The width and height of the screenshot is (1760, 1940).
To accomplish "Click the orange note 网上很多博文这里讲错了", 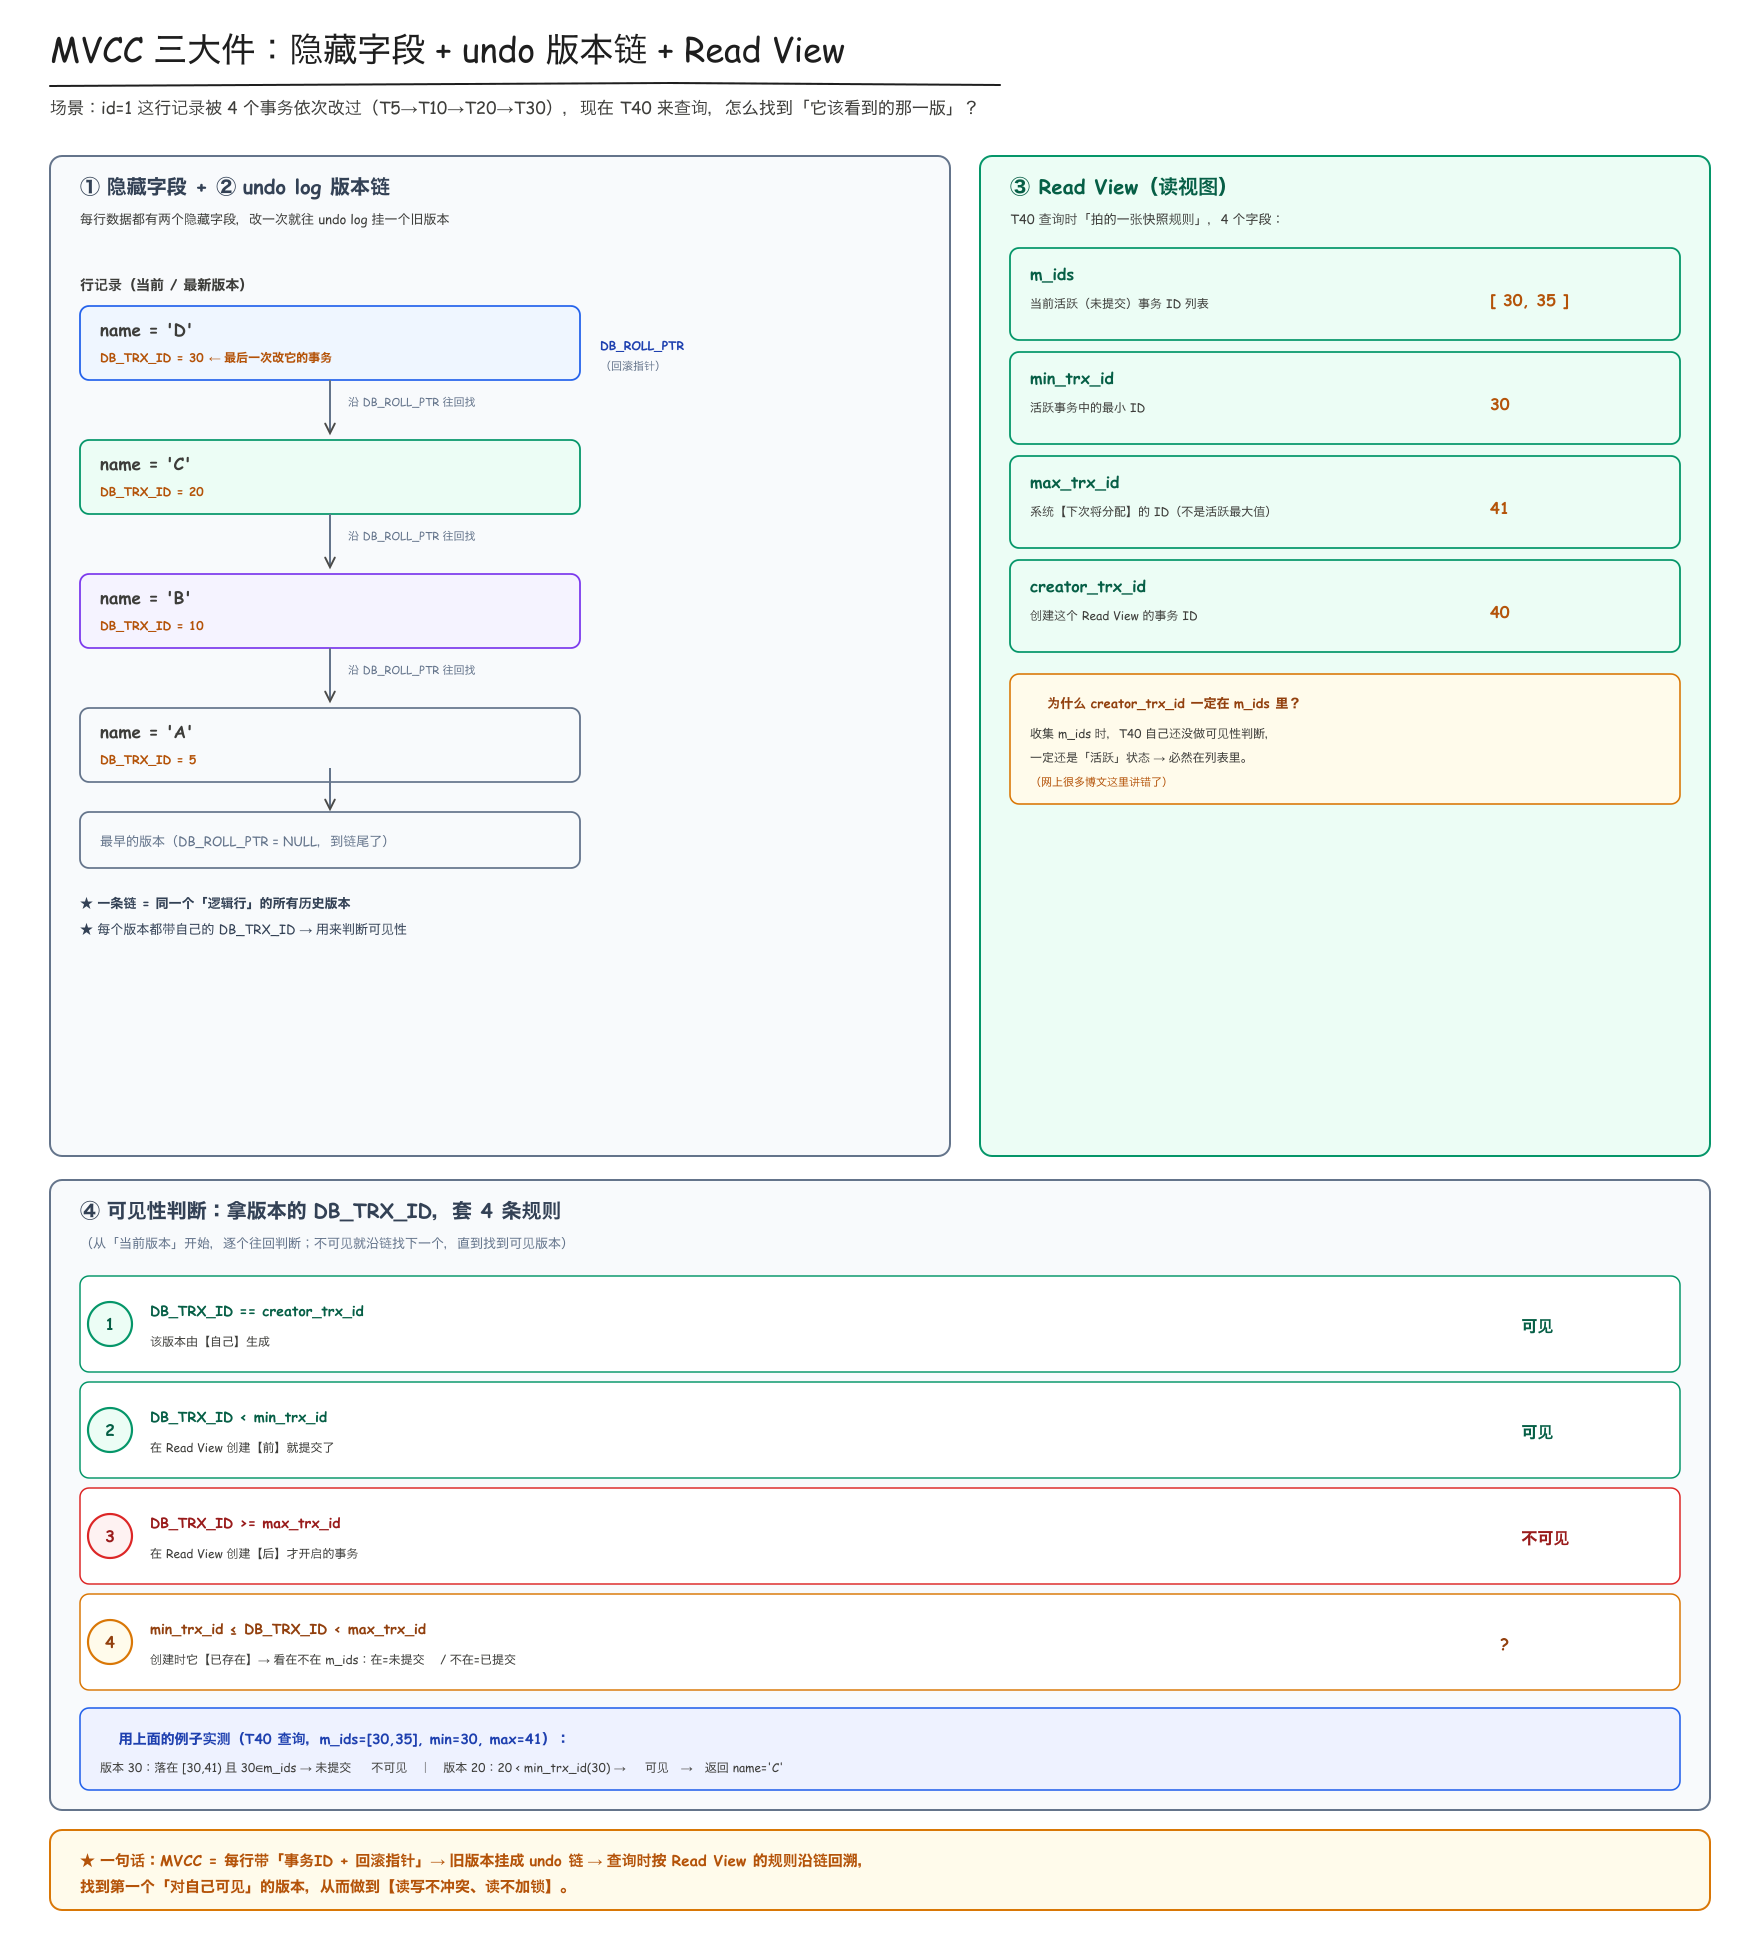I will point(1101,782).
